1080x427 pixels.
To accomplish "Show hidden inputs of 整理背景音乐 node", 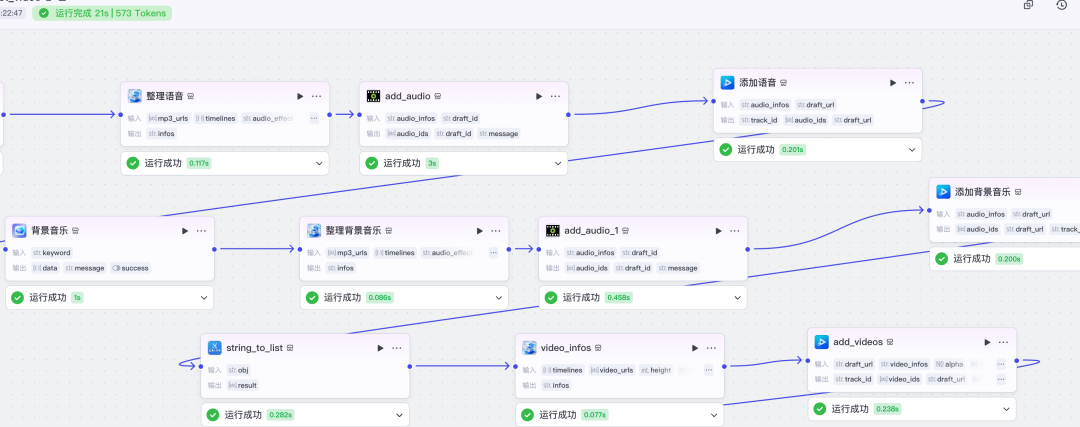I will 492,253.
